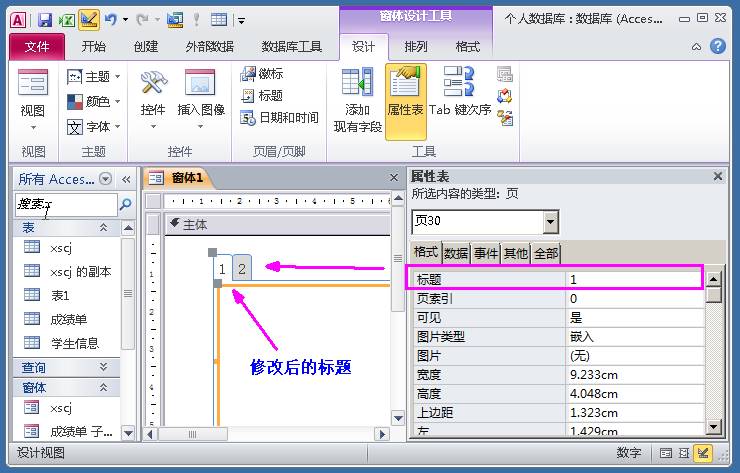Select the xscj 的副本 table
740x473 pixels.
(66, 271)
